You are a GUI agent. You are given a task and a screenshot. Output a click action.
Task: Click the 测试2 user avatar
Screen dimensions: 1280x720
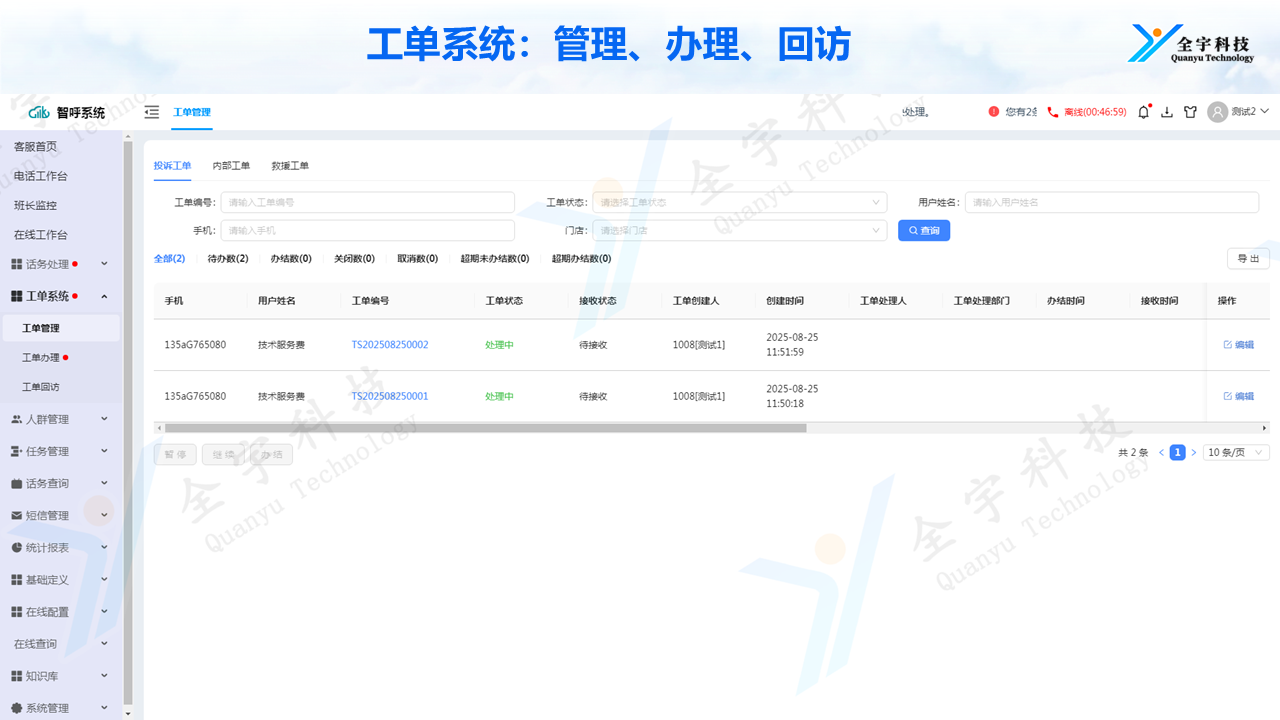click(x=1217, y=112)
